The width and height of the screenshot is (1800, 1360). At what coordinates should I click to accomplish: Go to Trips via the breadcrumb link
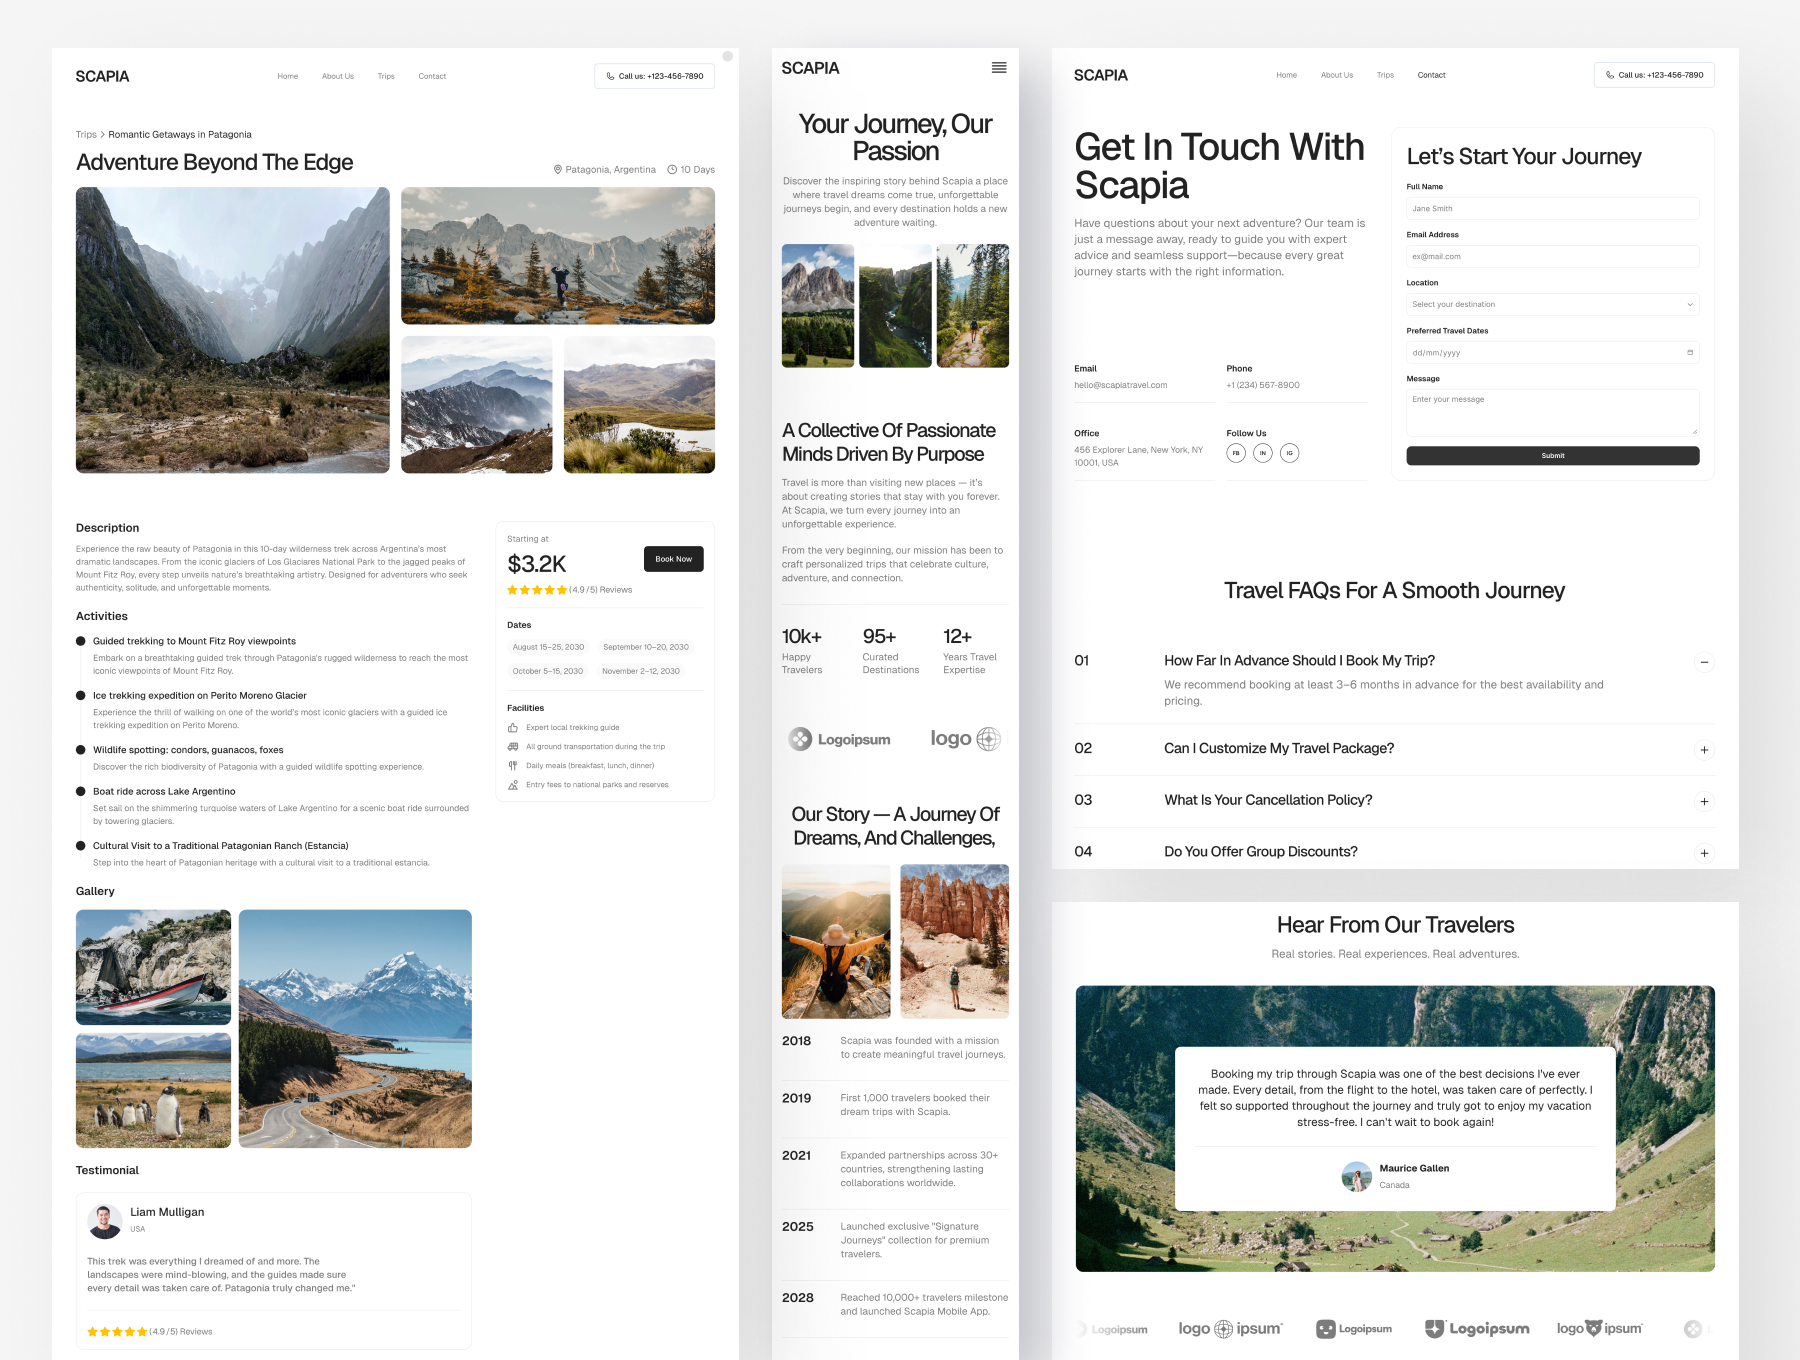[86, 135]
